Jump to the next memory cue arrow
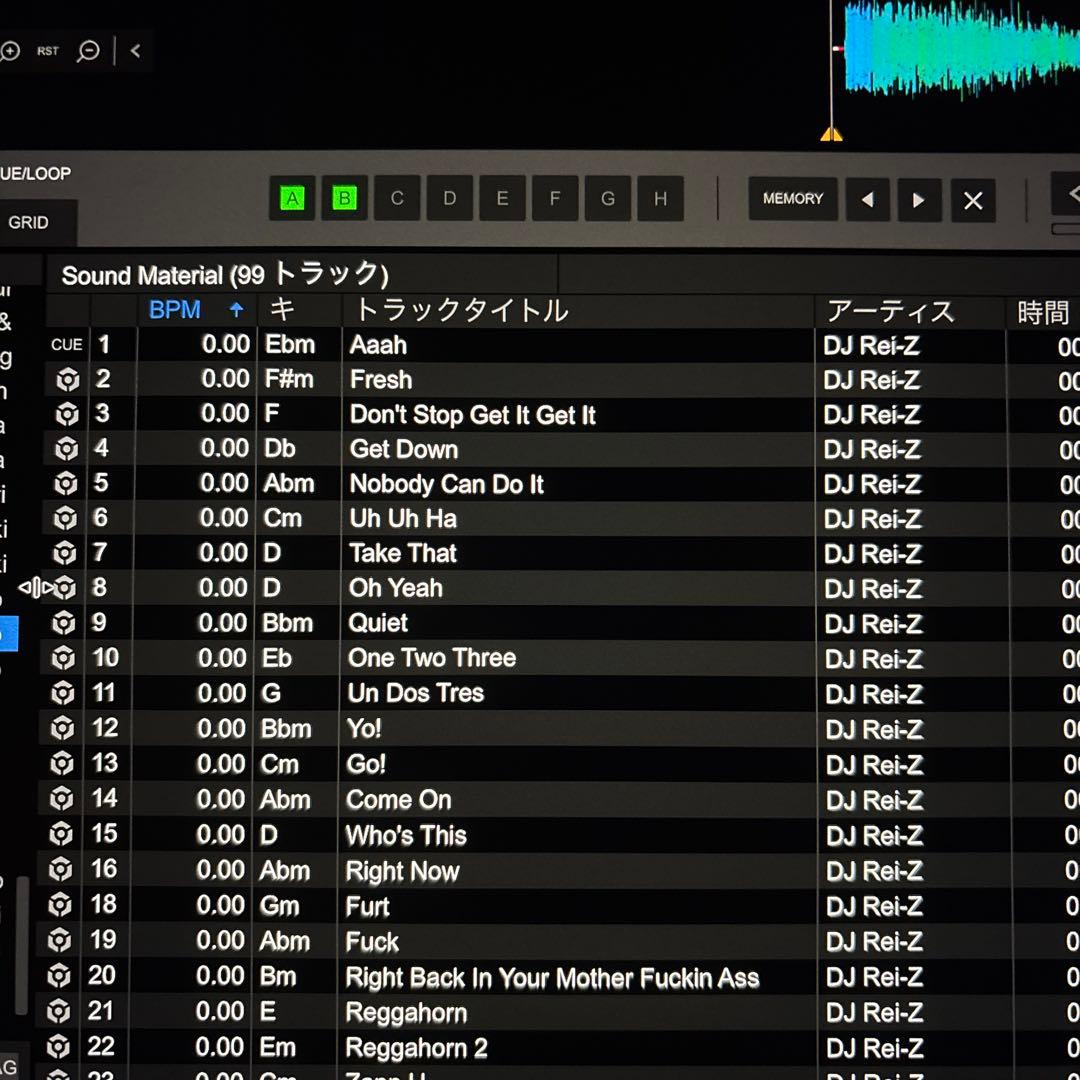The image size is (1080, 1080). click(x=919, y=200)
